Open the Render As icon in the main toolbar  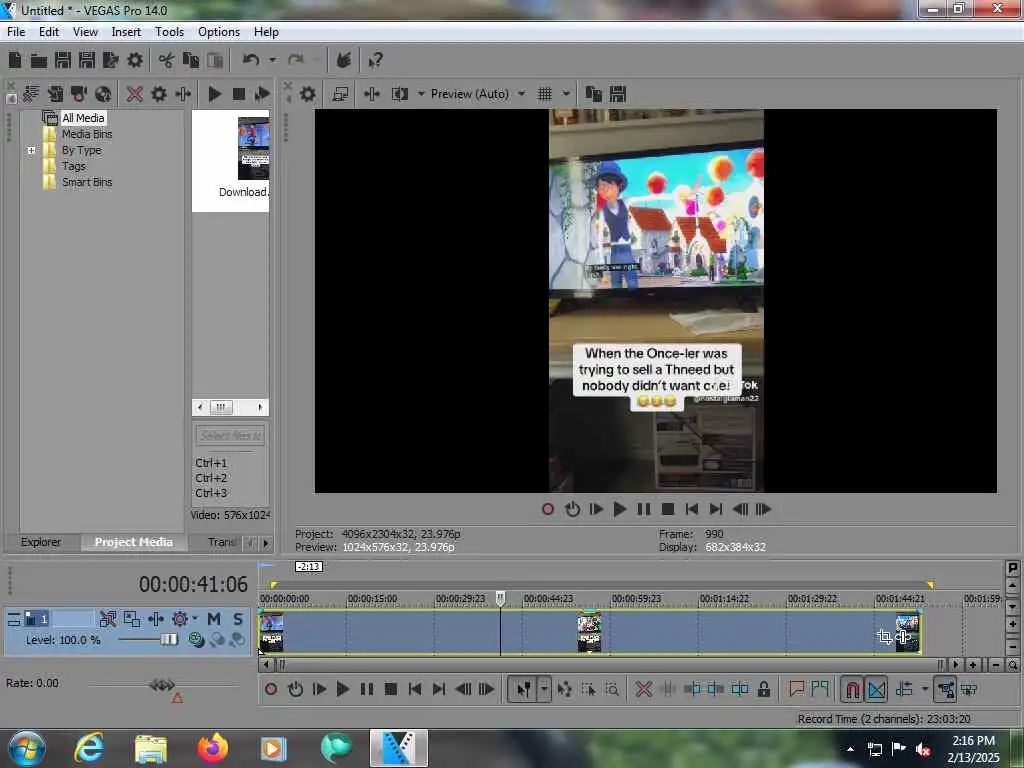coord(111,60)
